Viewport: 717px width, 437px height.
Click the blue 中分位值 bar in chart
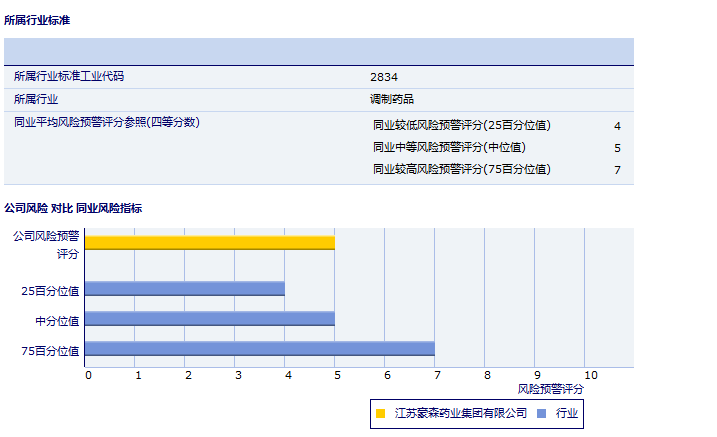(x=209, y=319)
